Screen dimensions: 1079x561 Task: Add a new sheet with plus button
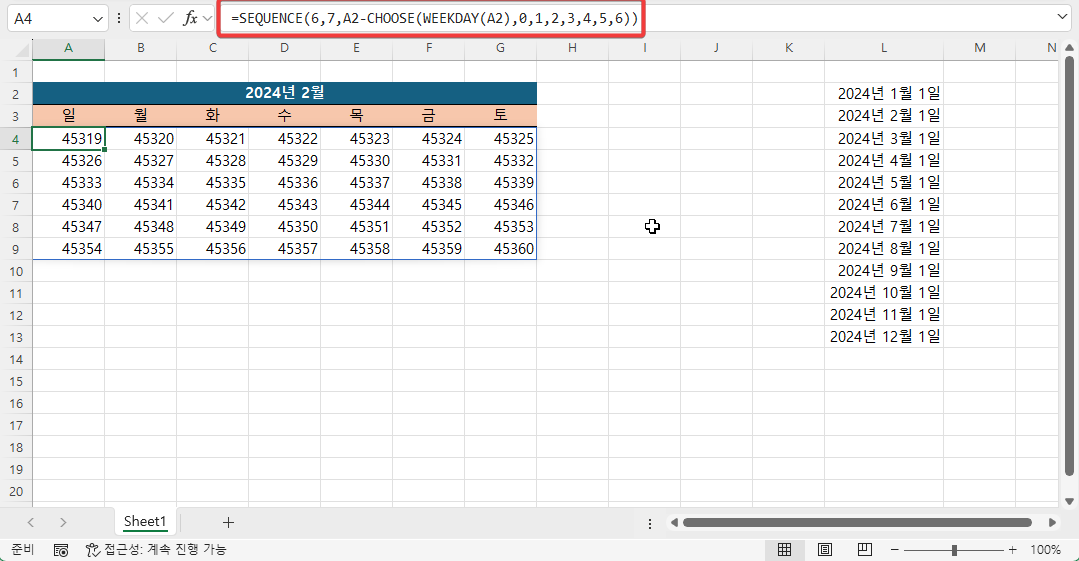[228, 522]
